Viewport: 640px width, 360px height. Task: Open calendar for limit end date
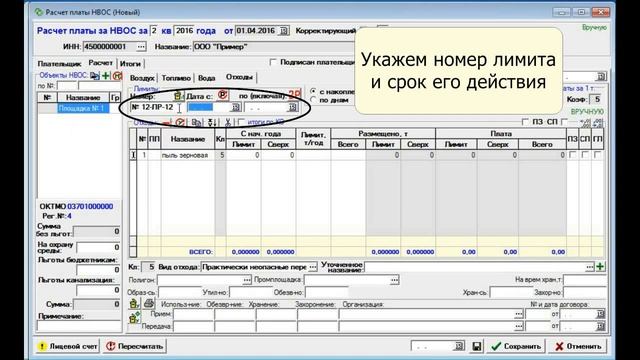[x=292, y=107]
